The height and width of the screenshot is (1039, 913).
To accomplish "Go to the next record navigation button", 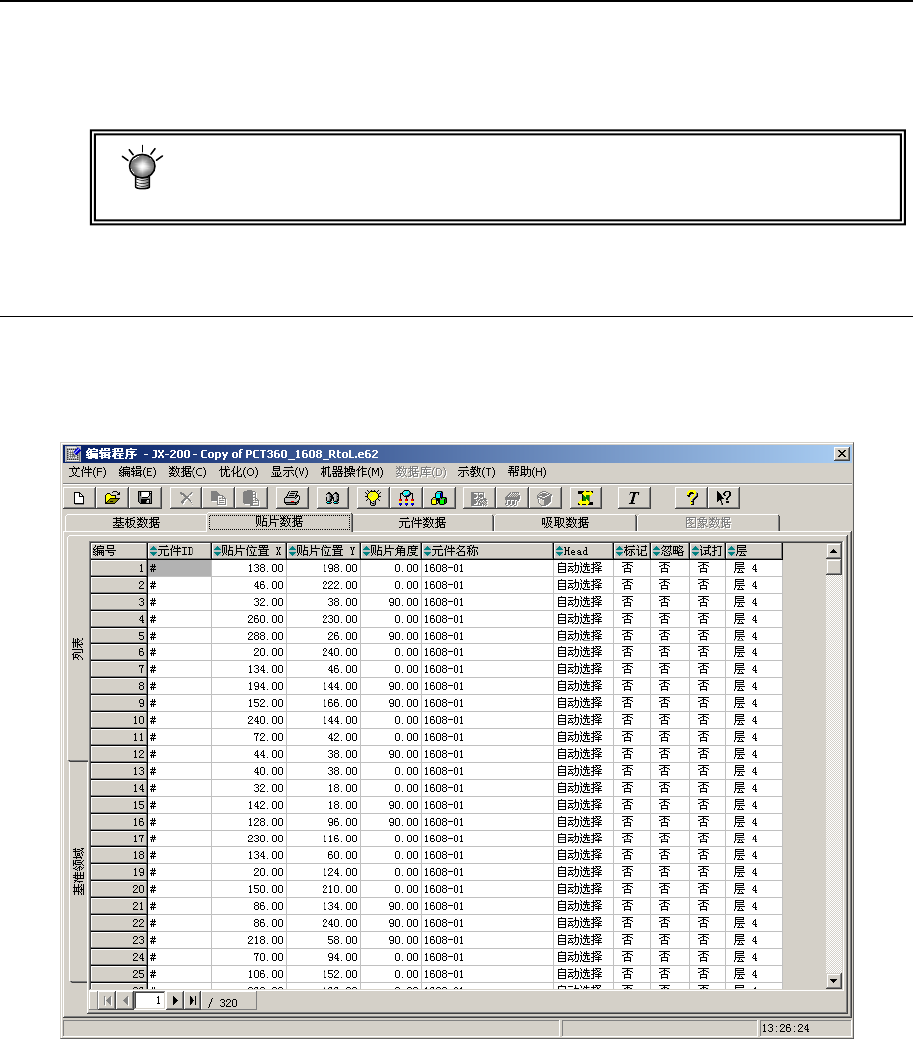I will [176, 1001].
